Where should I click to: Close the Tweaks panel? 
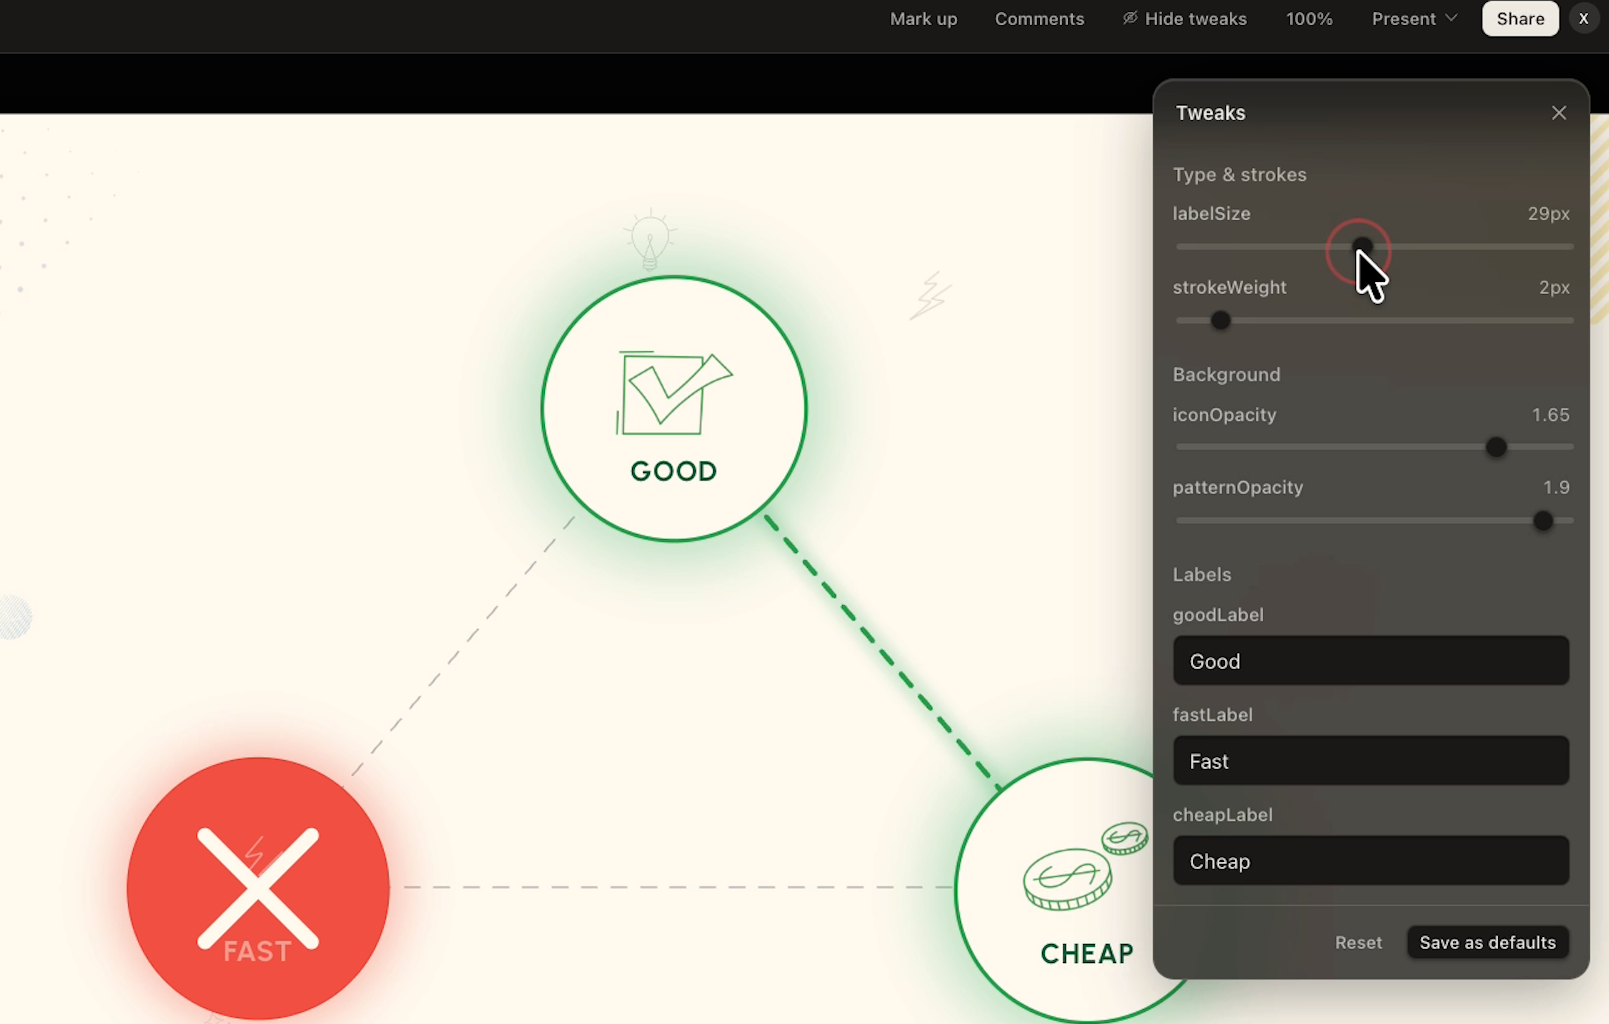coord(1558,113)
